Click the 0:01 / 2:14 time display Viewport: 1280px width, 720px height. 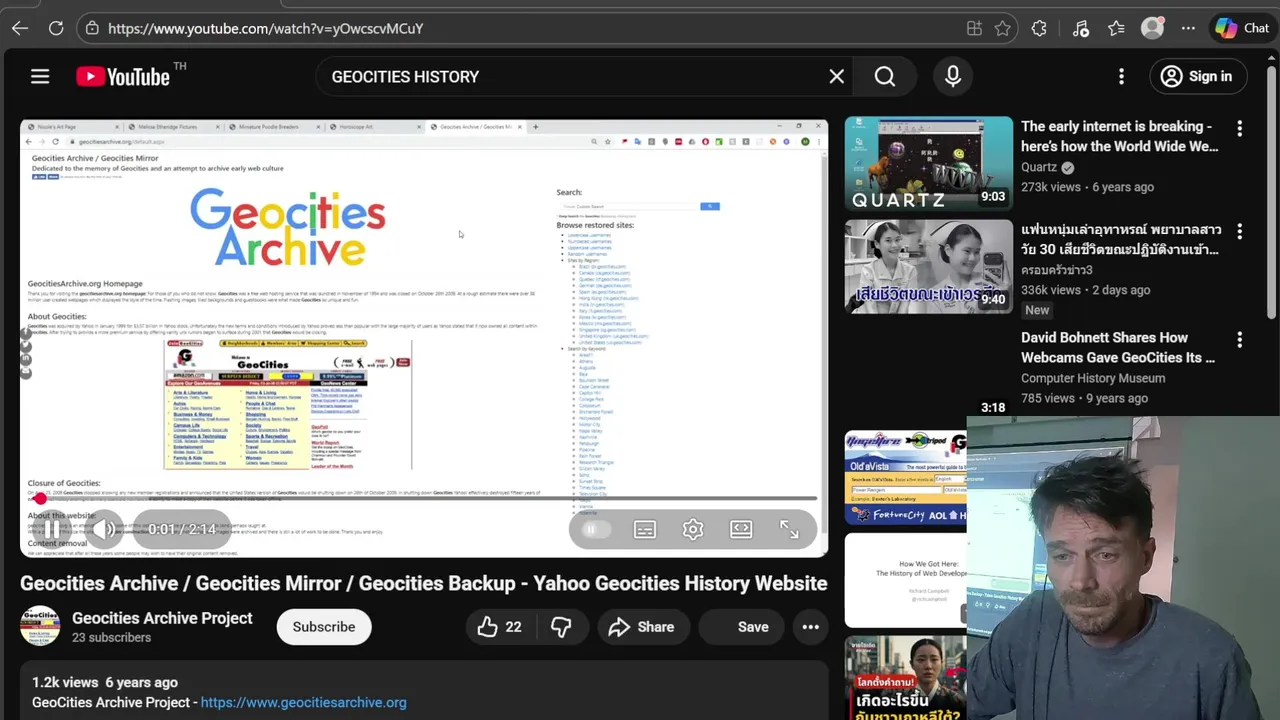pyautogui.click(x=182, y=529)
